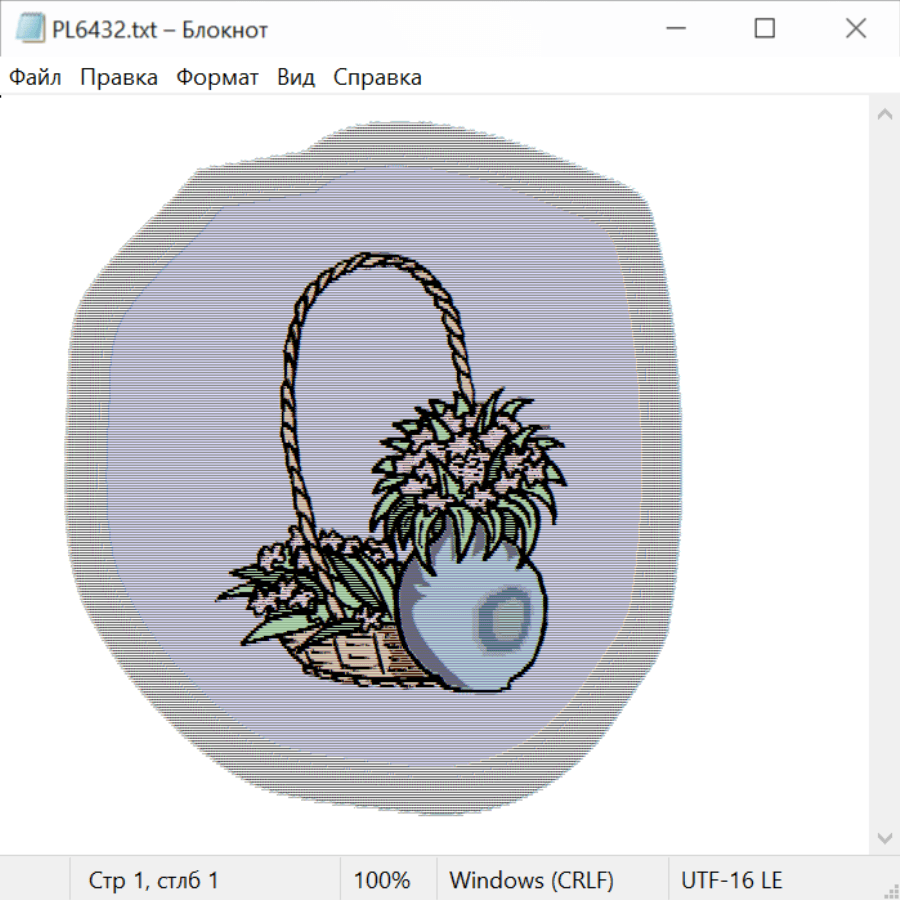Open the Файл menu

pyautogui.click(x=36, y=78)
